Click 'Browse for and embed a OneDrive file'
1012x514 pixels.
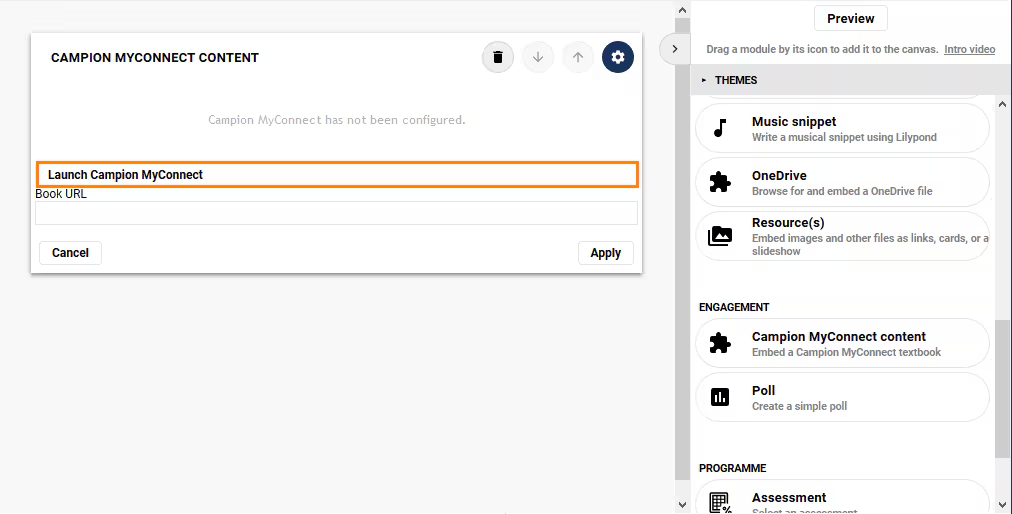tap(842, 191)
